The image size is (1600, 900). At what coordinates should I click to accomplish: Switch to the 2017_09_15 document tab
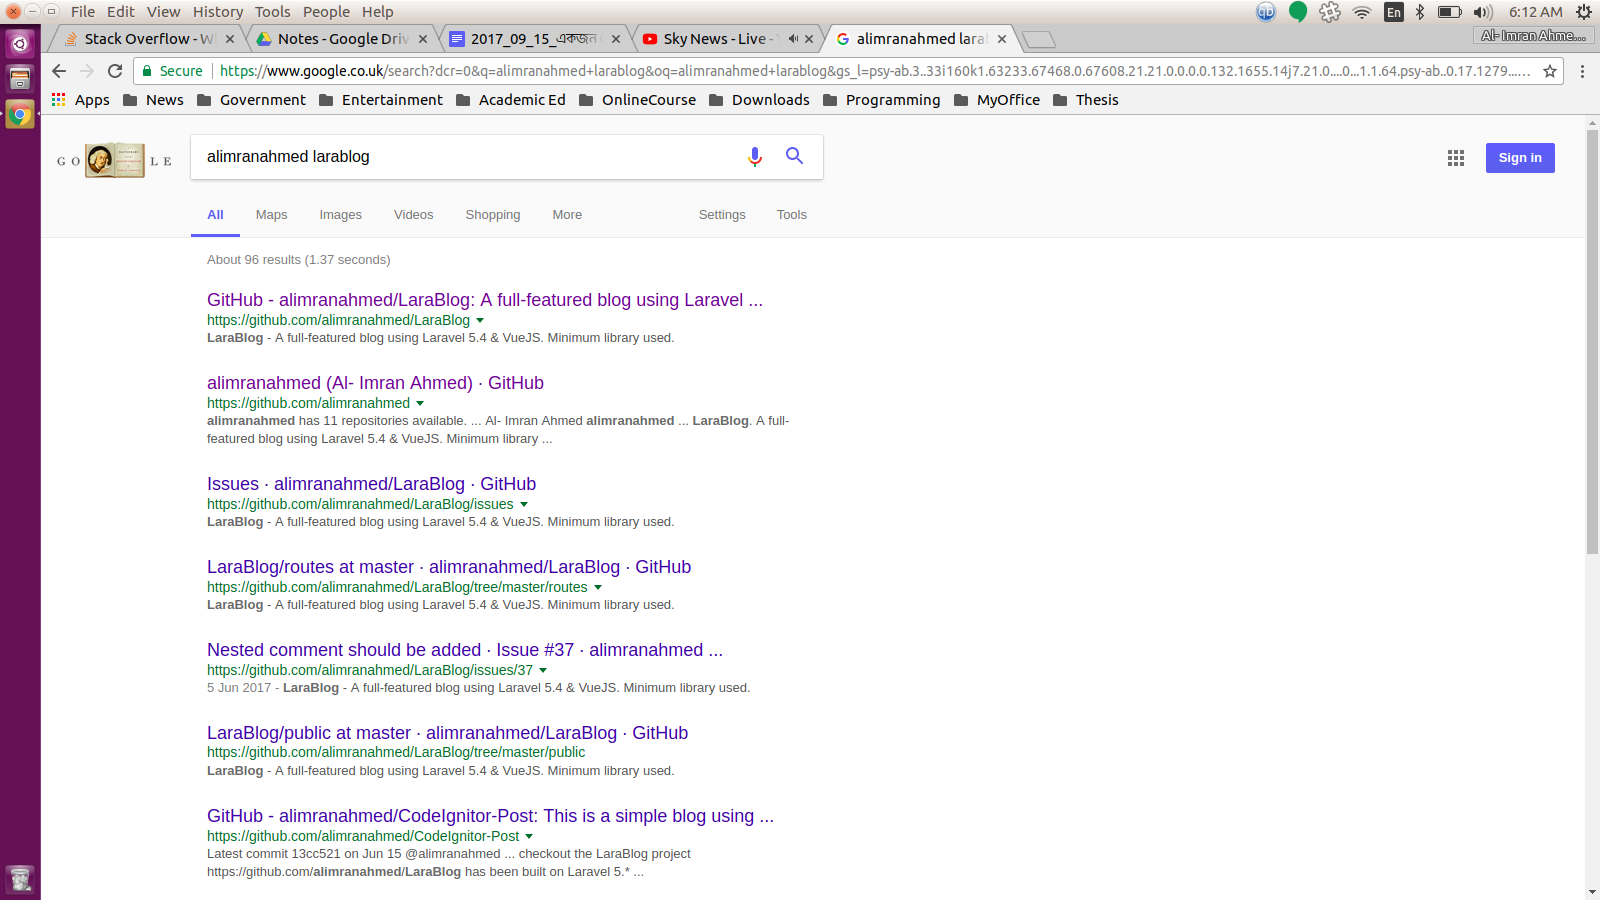[x=534, y=39]
